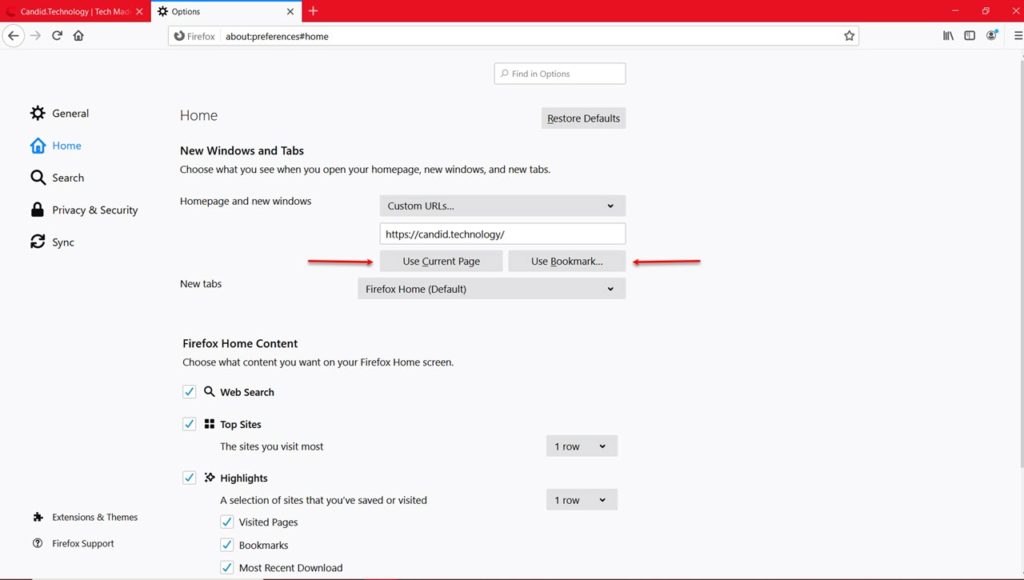Viewport: 1024px width, 580px height.
Task: Open the Firefox account icon
Action: (992, 36)
